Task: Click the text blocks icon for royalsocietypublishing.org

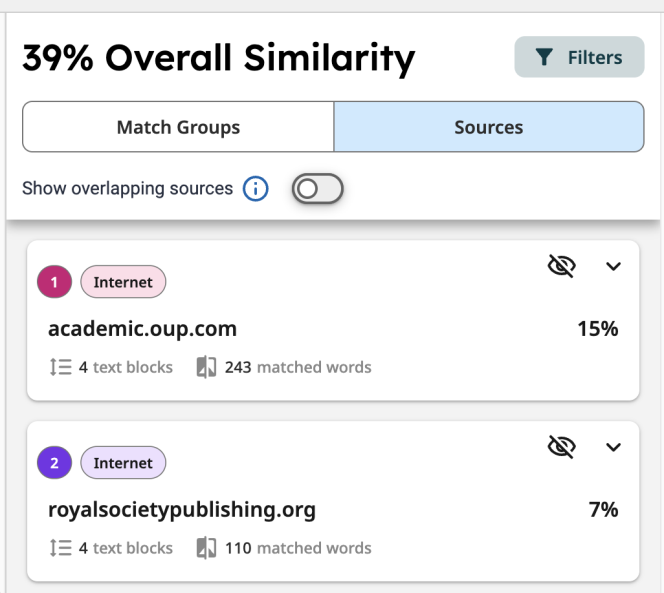Action: pos(60,548)
